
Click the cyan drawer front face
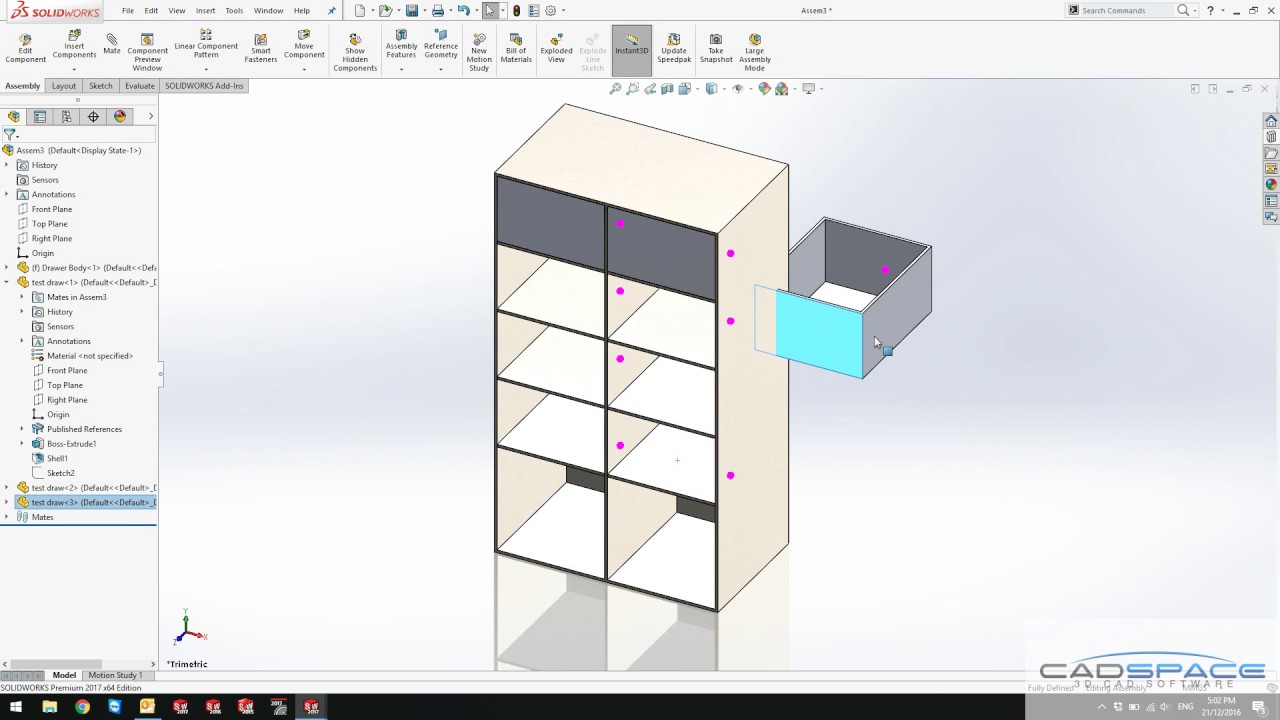pyautogui.click(x=818, y=333)
